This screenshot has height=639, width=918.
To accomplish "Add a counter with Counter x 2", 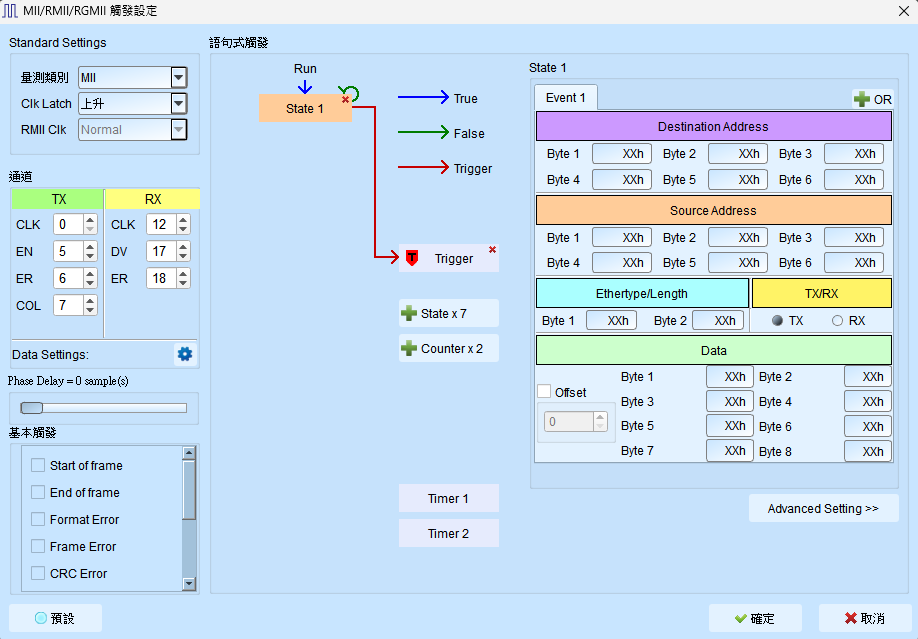I will pyautogui.click(x=448, y=348).
